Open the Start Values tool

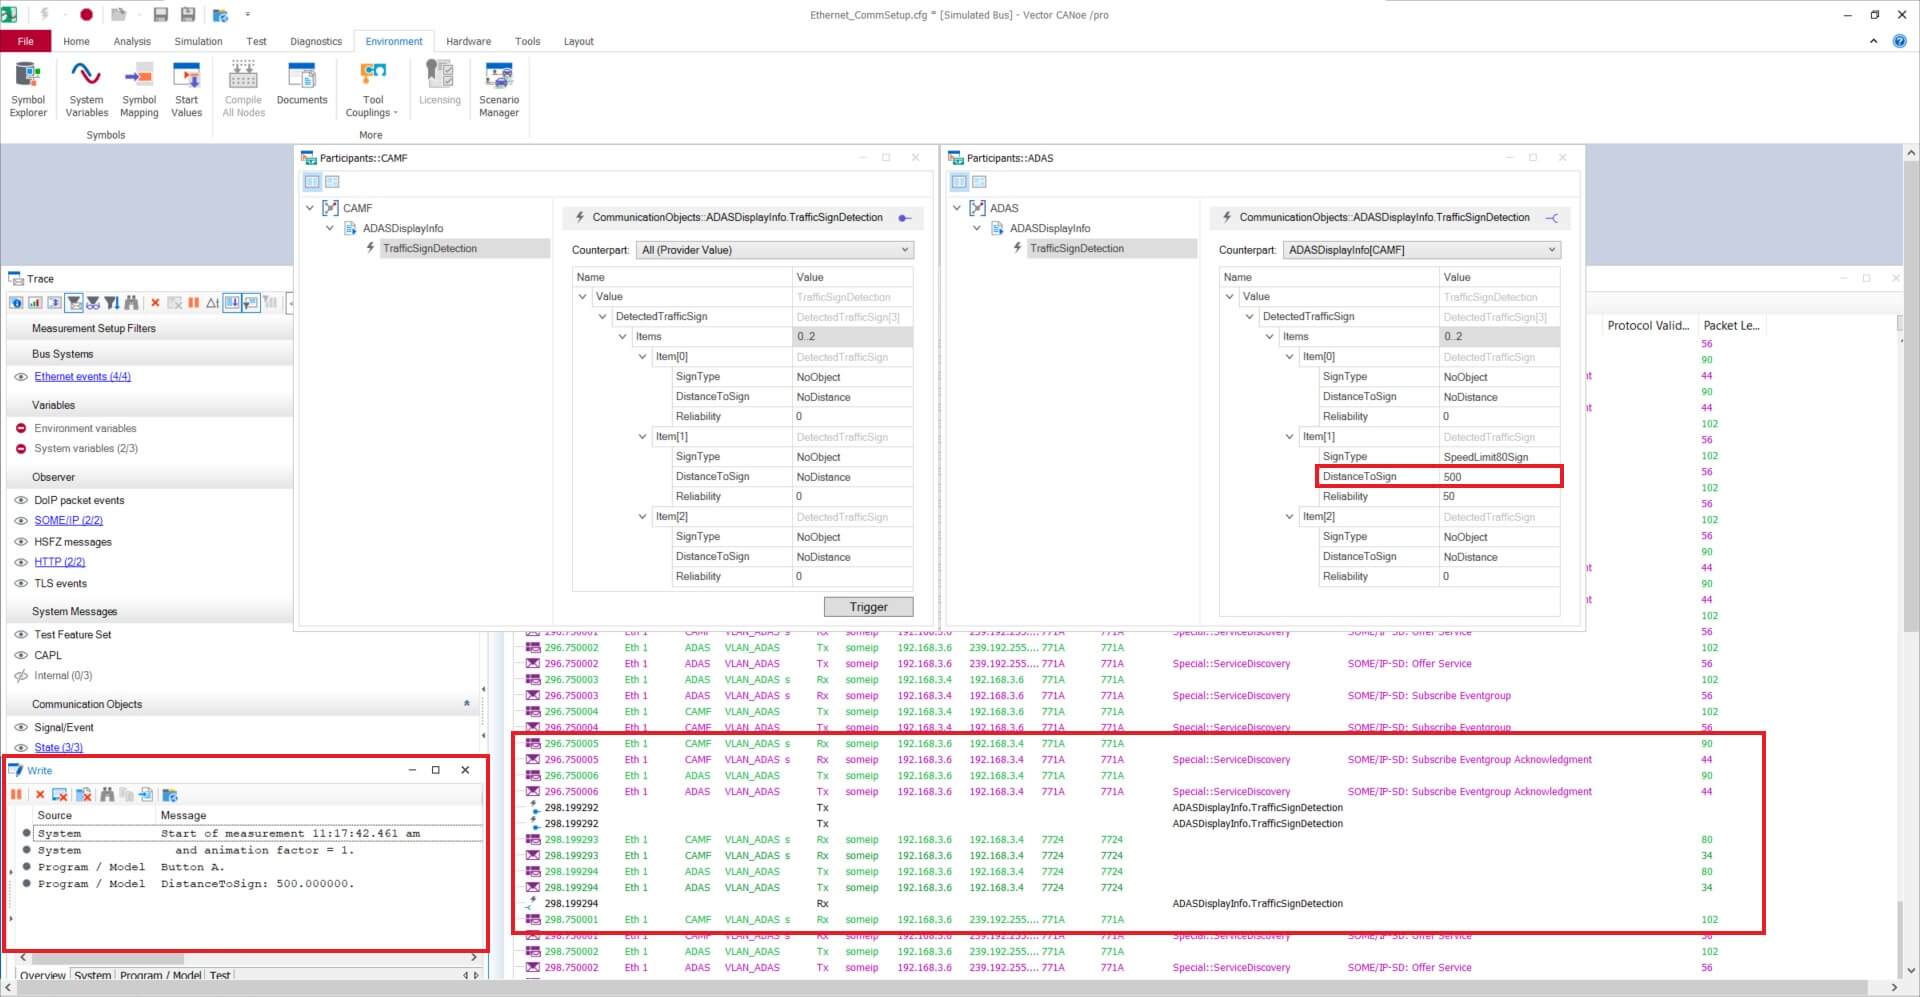click(x=186, y=88)
